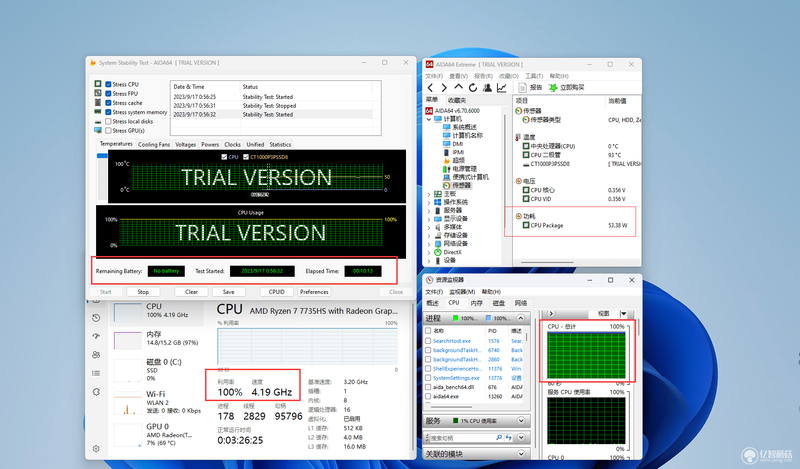Click the Forward arrow in AIDA64 Extreme toolbar
Viewport: 800px width, 469px height.
444,88
